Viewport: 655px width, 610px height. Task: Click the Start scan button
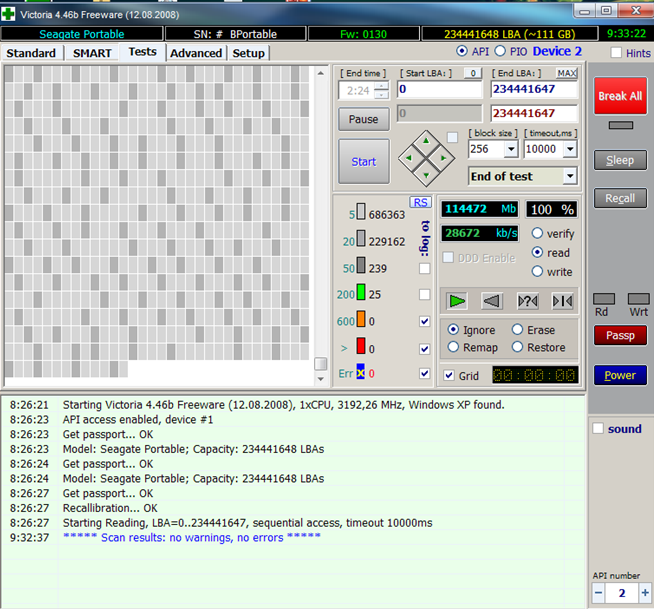(363, 161)
